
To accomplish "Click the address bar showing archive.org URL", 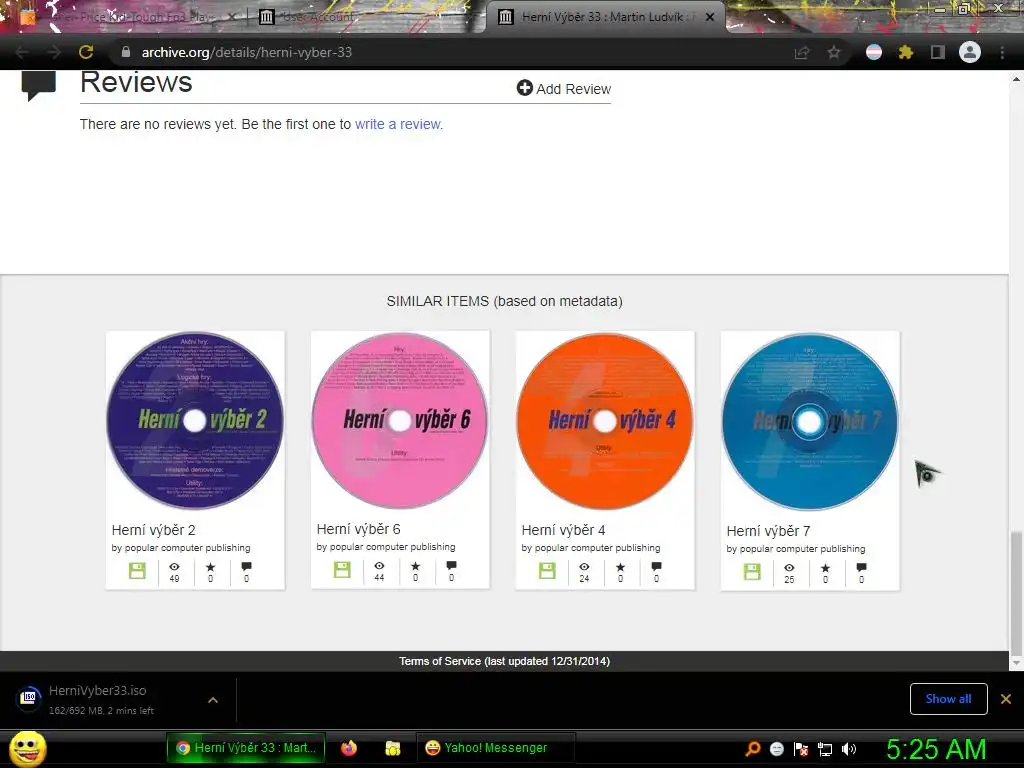I will (x=457, y=52).
